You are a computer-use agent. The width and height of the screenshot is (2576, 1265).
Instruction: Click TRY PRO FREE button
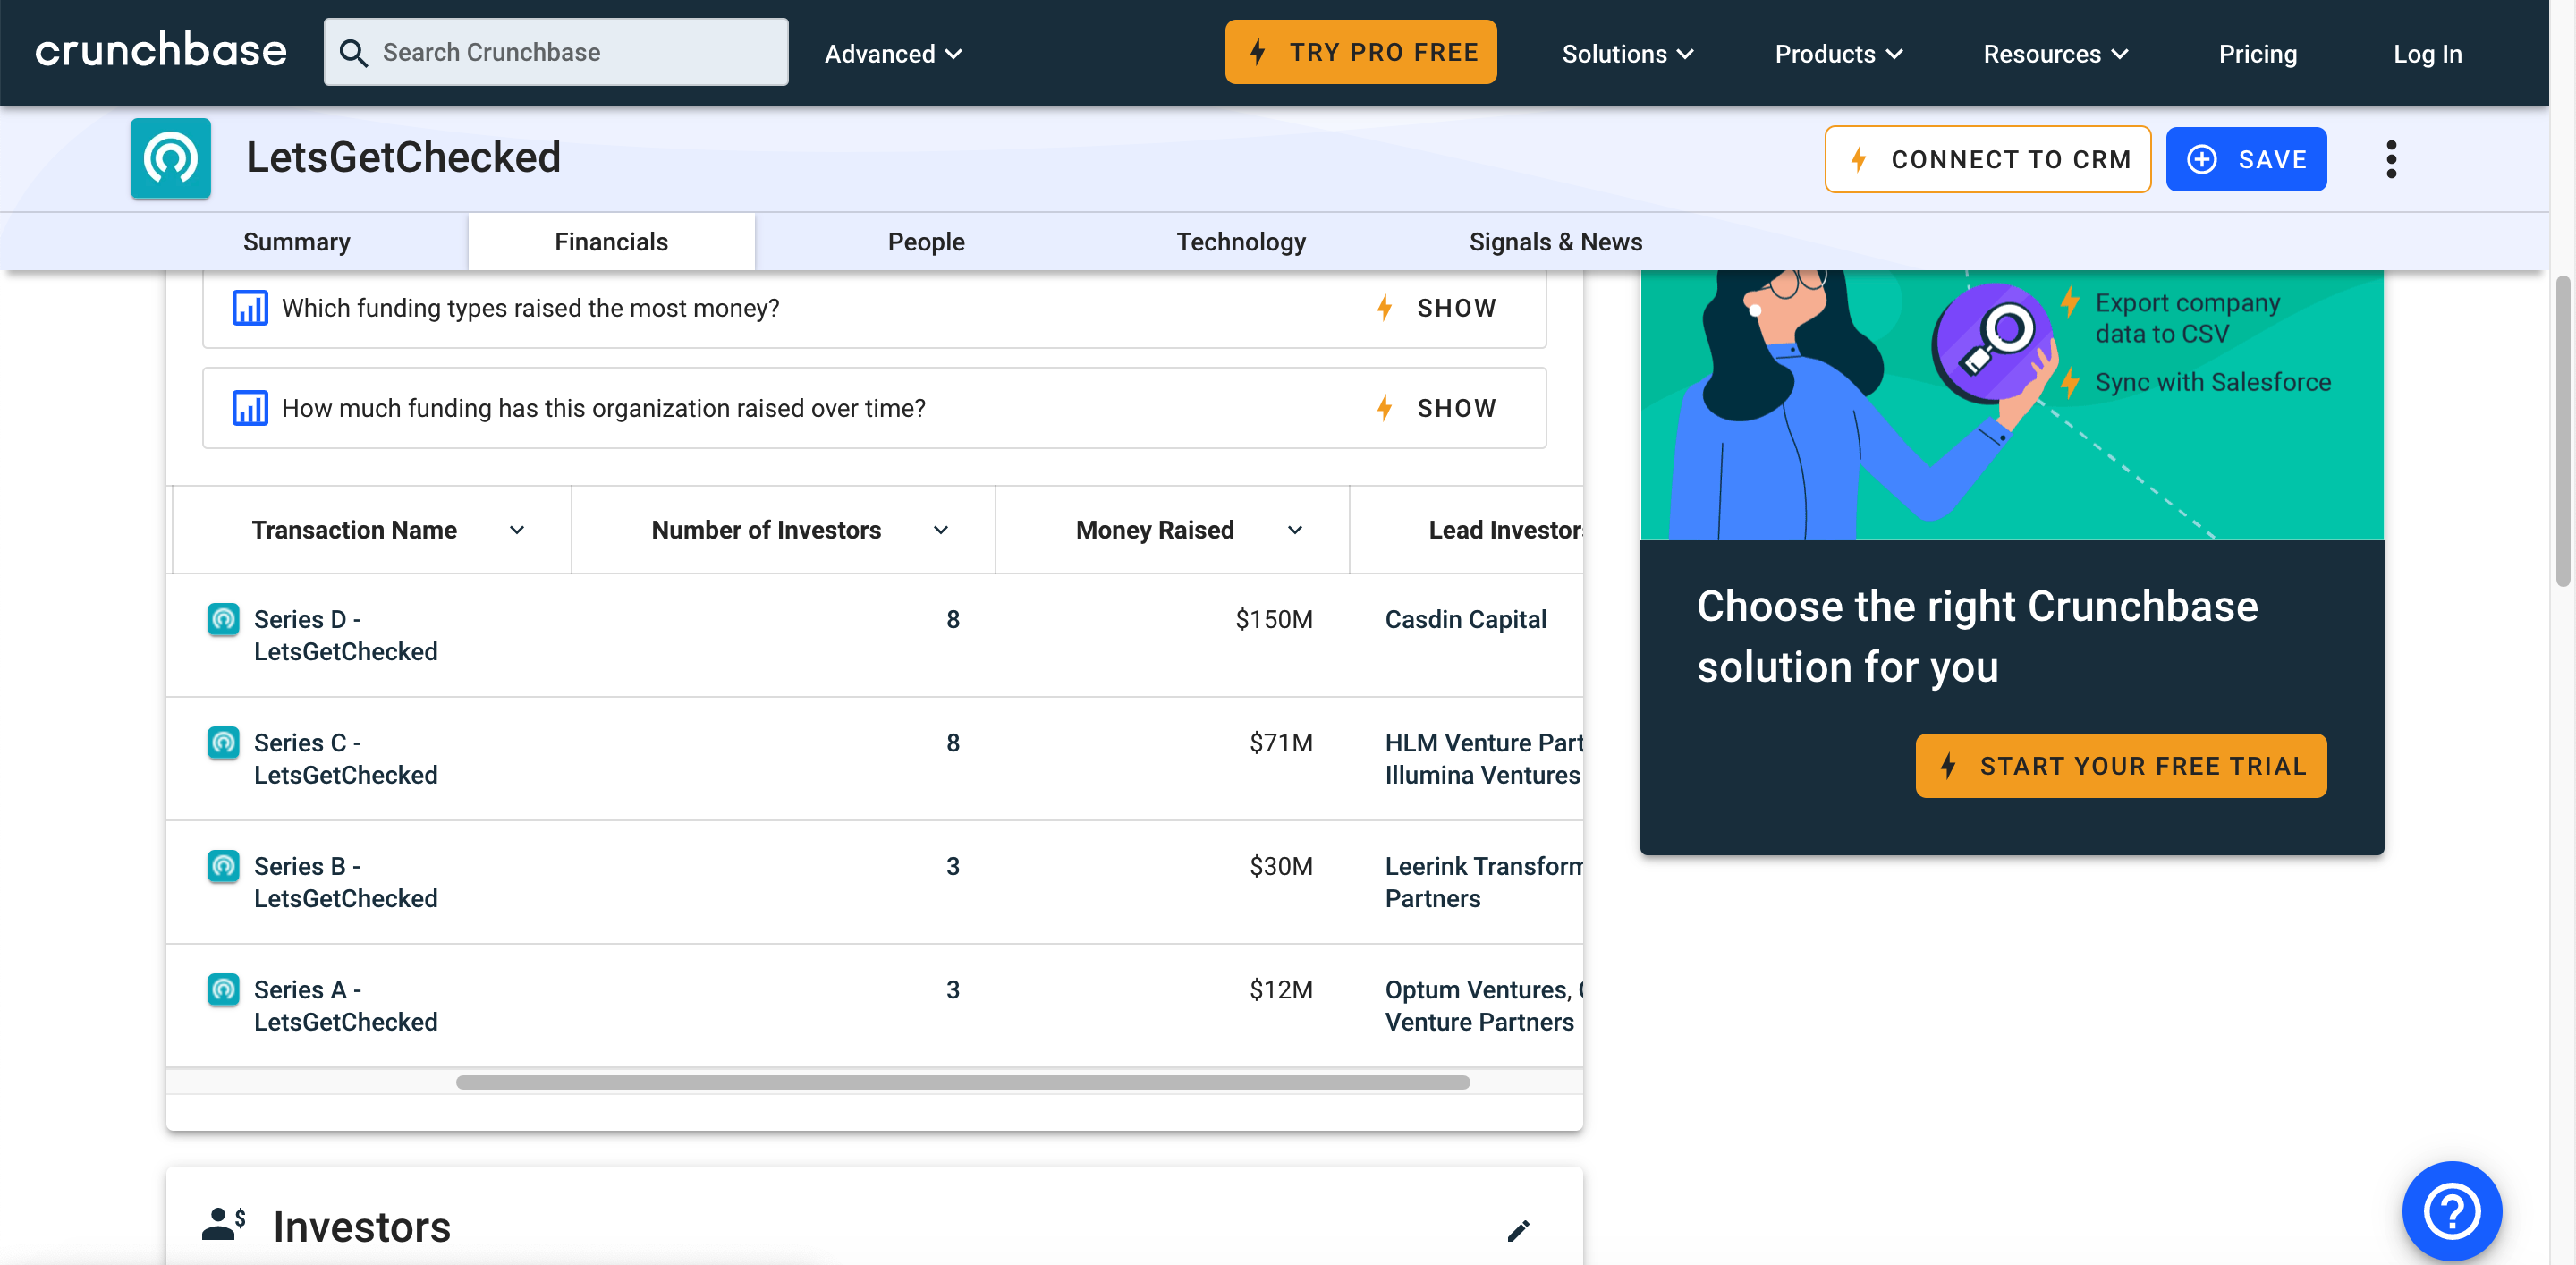(x=1360, y=52)
